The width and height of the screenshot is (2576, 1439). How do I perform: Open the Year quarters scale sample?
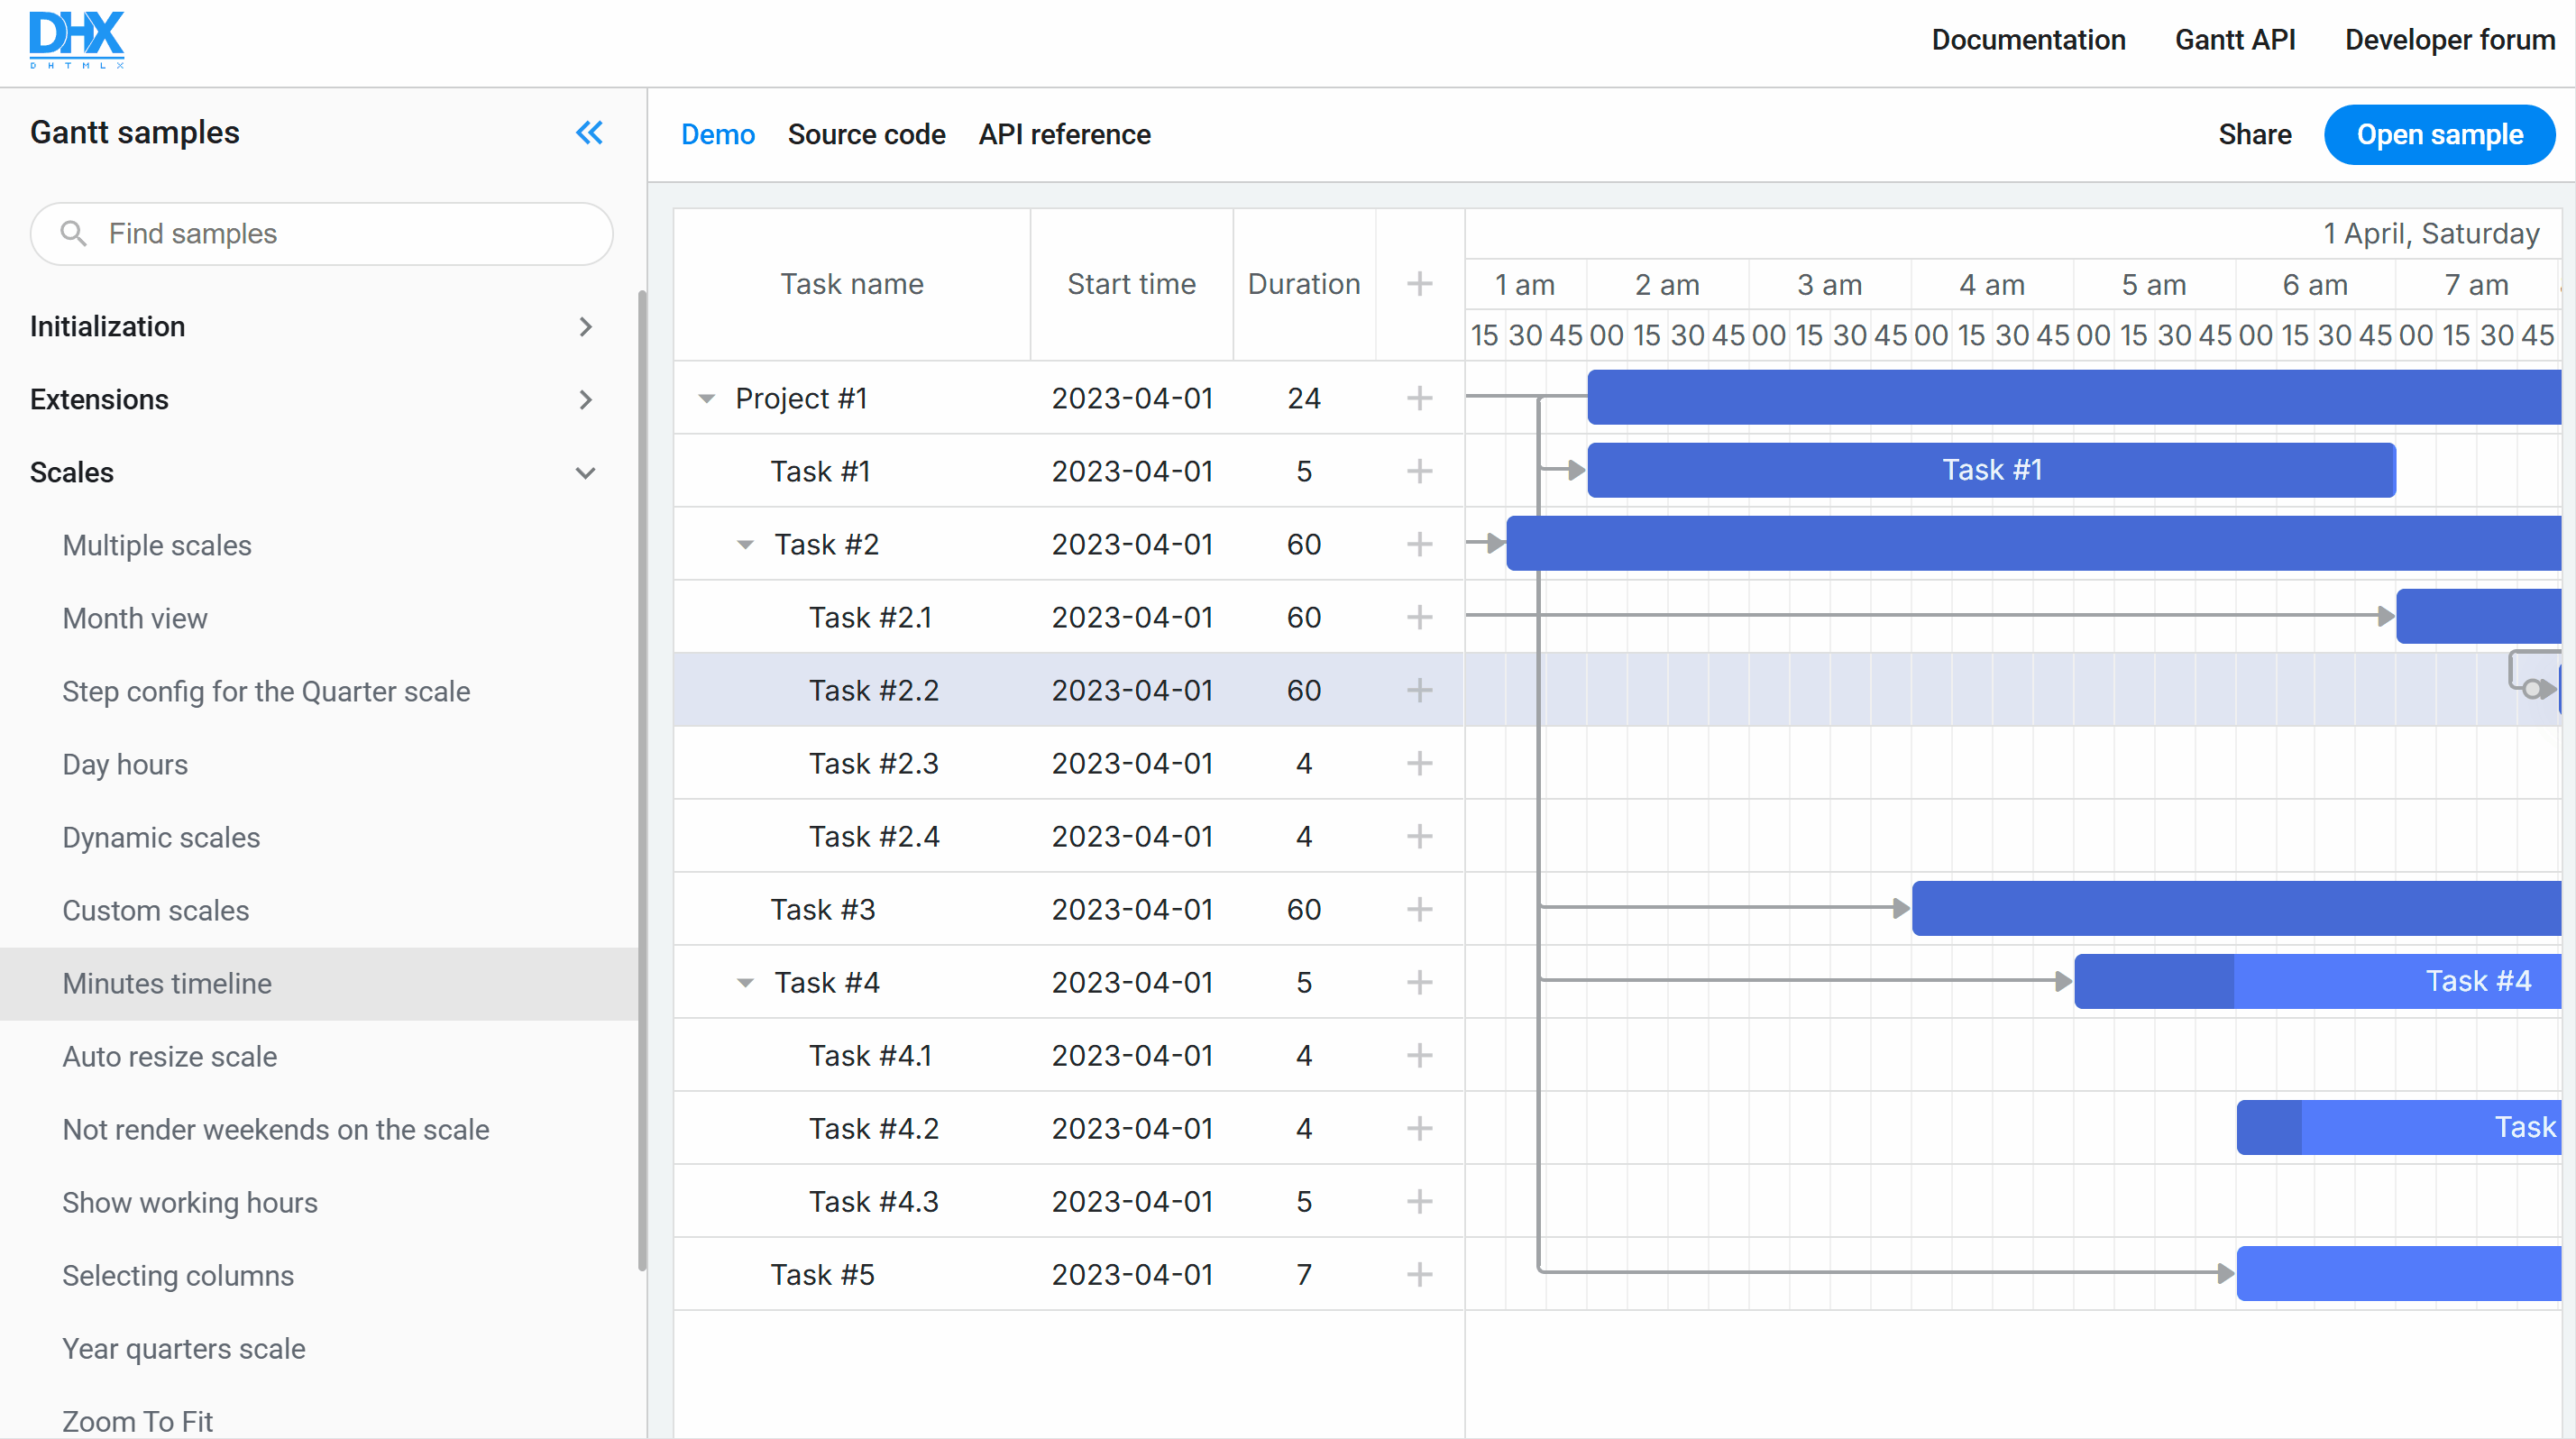pyautogui.click(x=184, y=1348)
